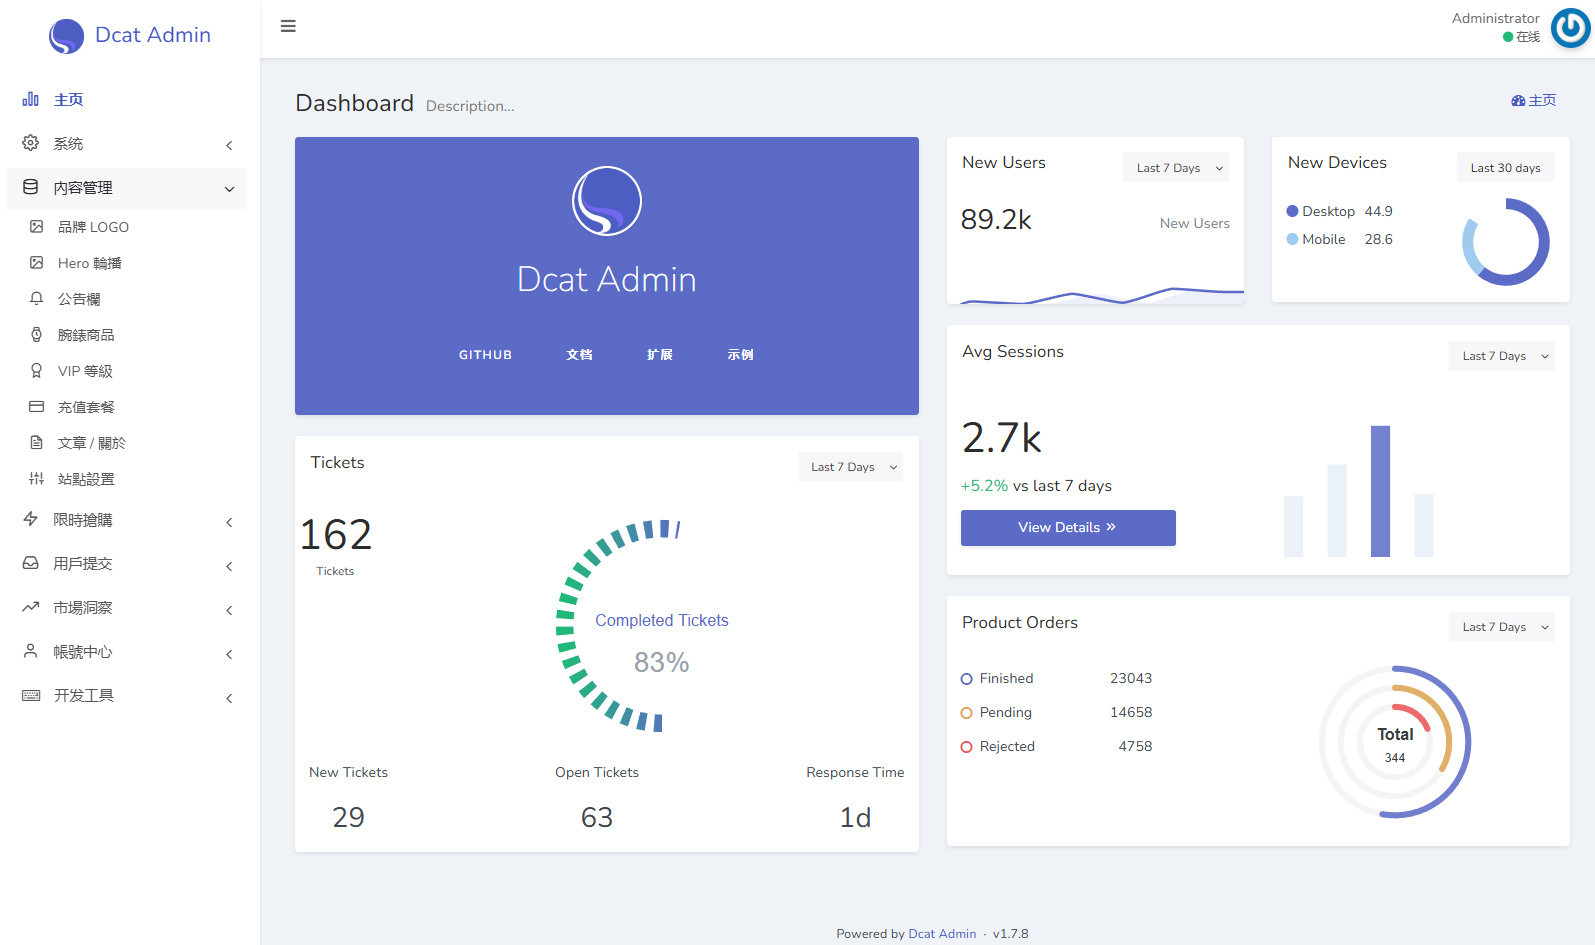Open 站點設置 menu item
Image resolution: width=1595 pixels, height=945 pixels.
tap(126, 479)
